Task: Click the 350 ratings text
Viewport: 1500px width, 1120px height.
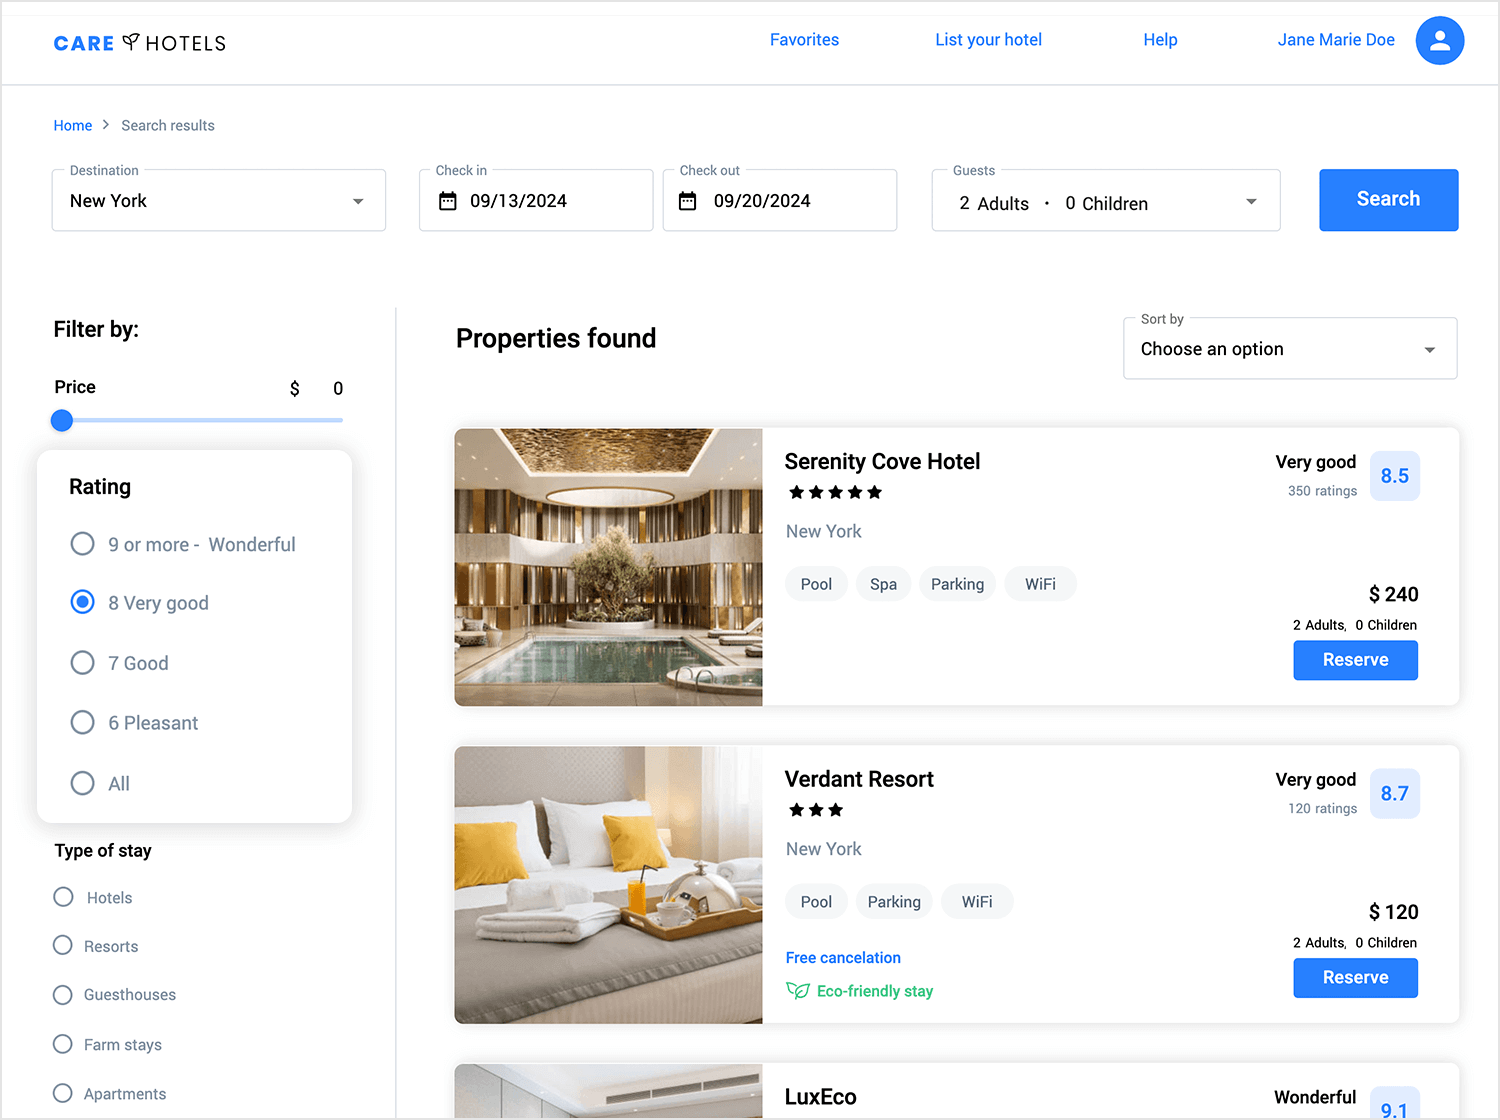Action: 1322,491
